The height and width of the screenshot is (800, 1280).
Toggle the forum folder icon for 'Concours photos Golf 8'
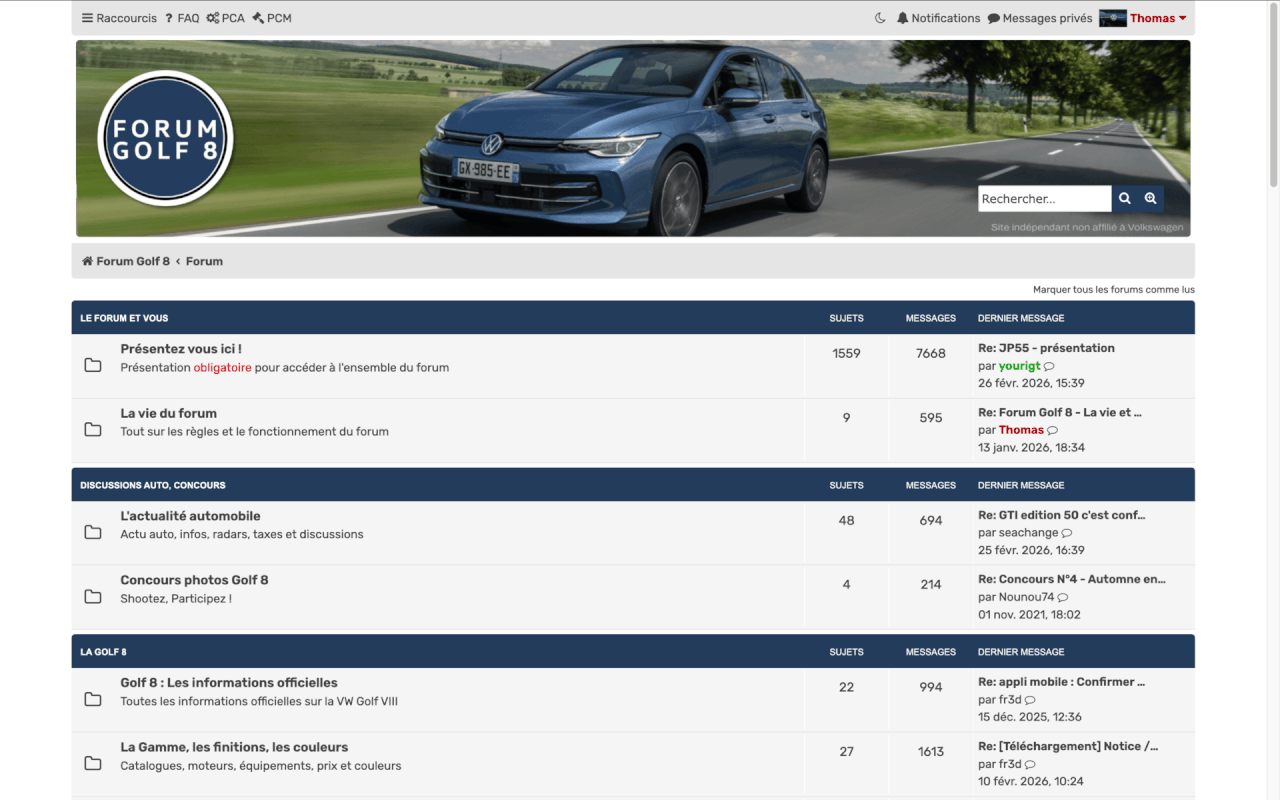[92, 596]
